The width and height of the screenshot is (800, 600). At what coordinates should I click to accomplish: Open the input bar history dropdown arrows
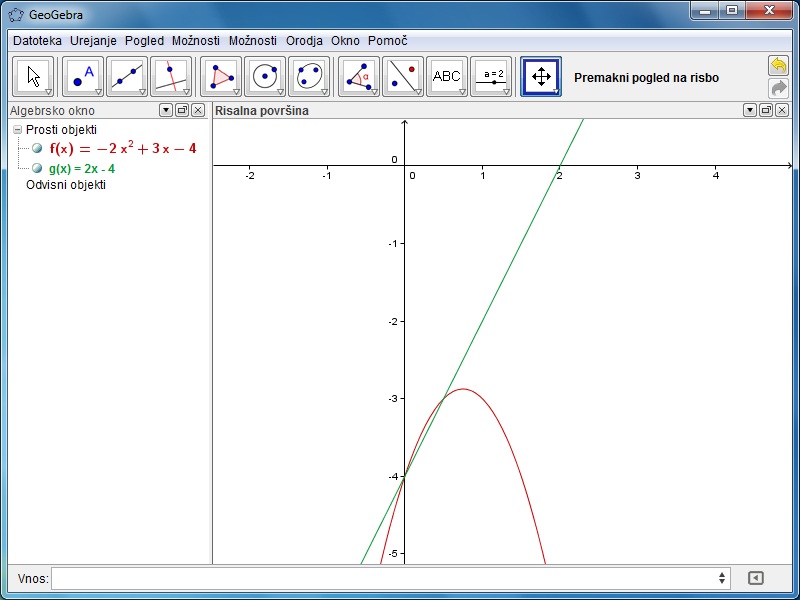tap(722, 578)
